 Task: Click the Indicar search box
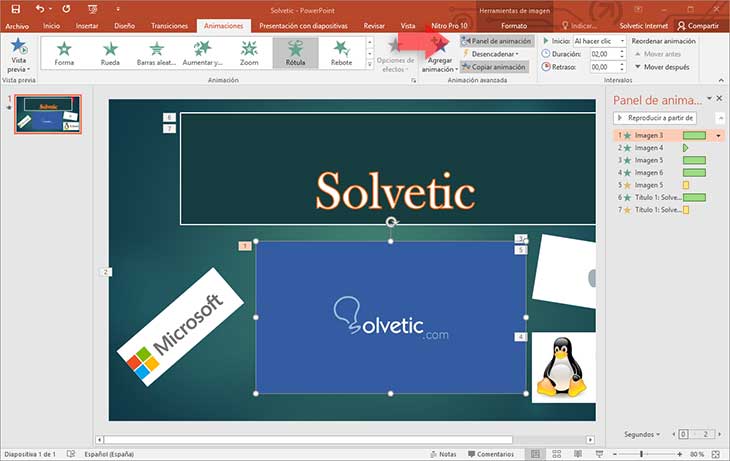[x=580, y=26]
